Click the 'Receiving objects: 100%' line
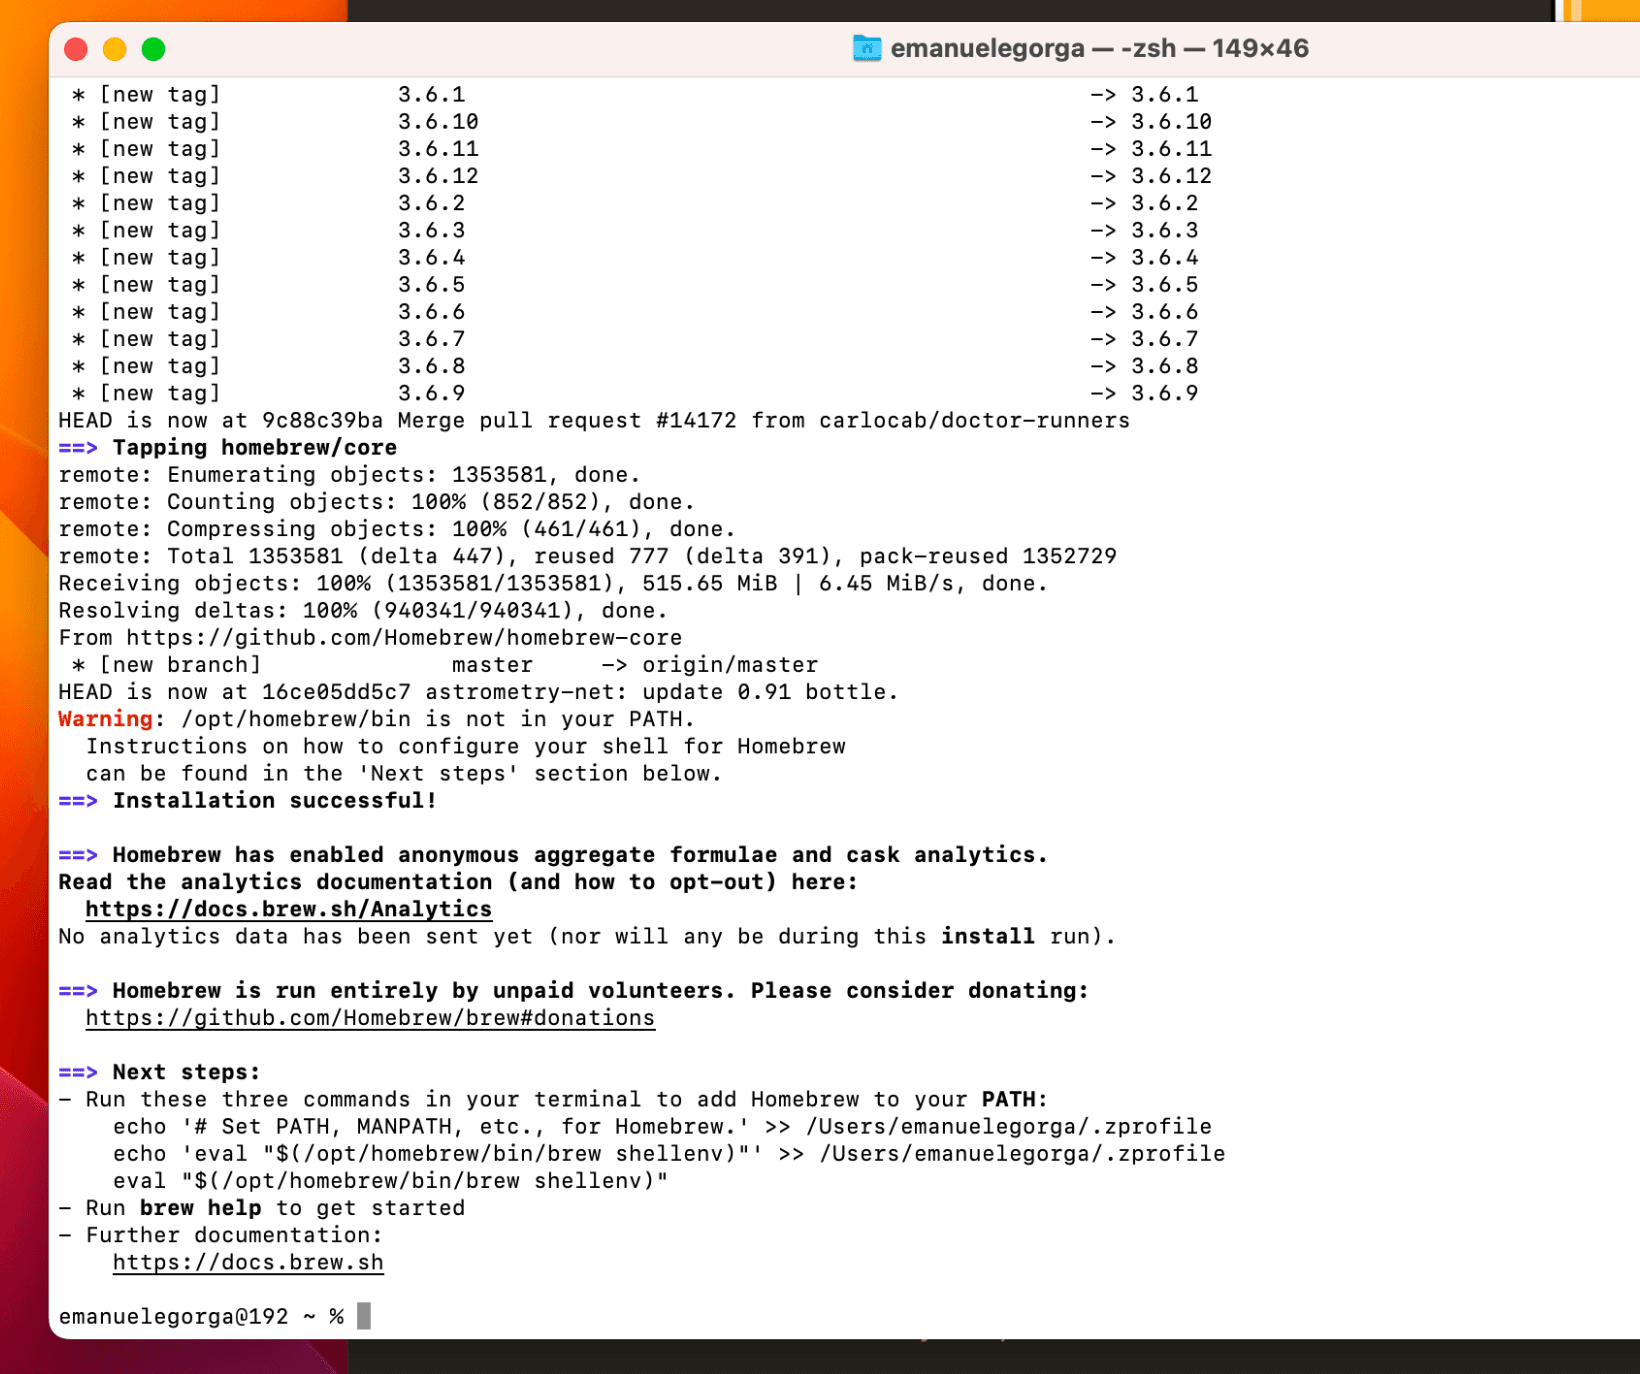This screenshot has width=1640, height=1374. (553, 584)
